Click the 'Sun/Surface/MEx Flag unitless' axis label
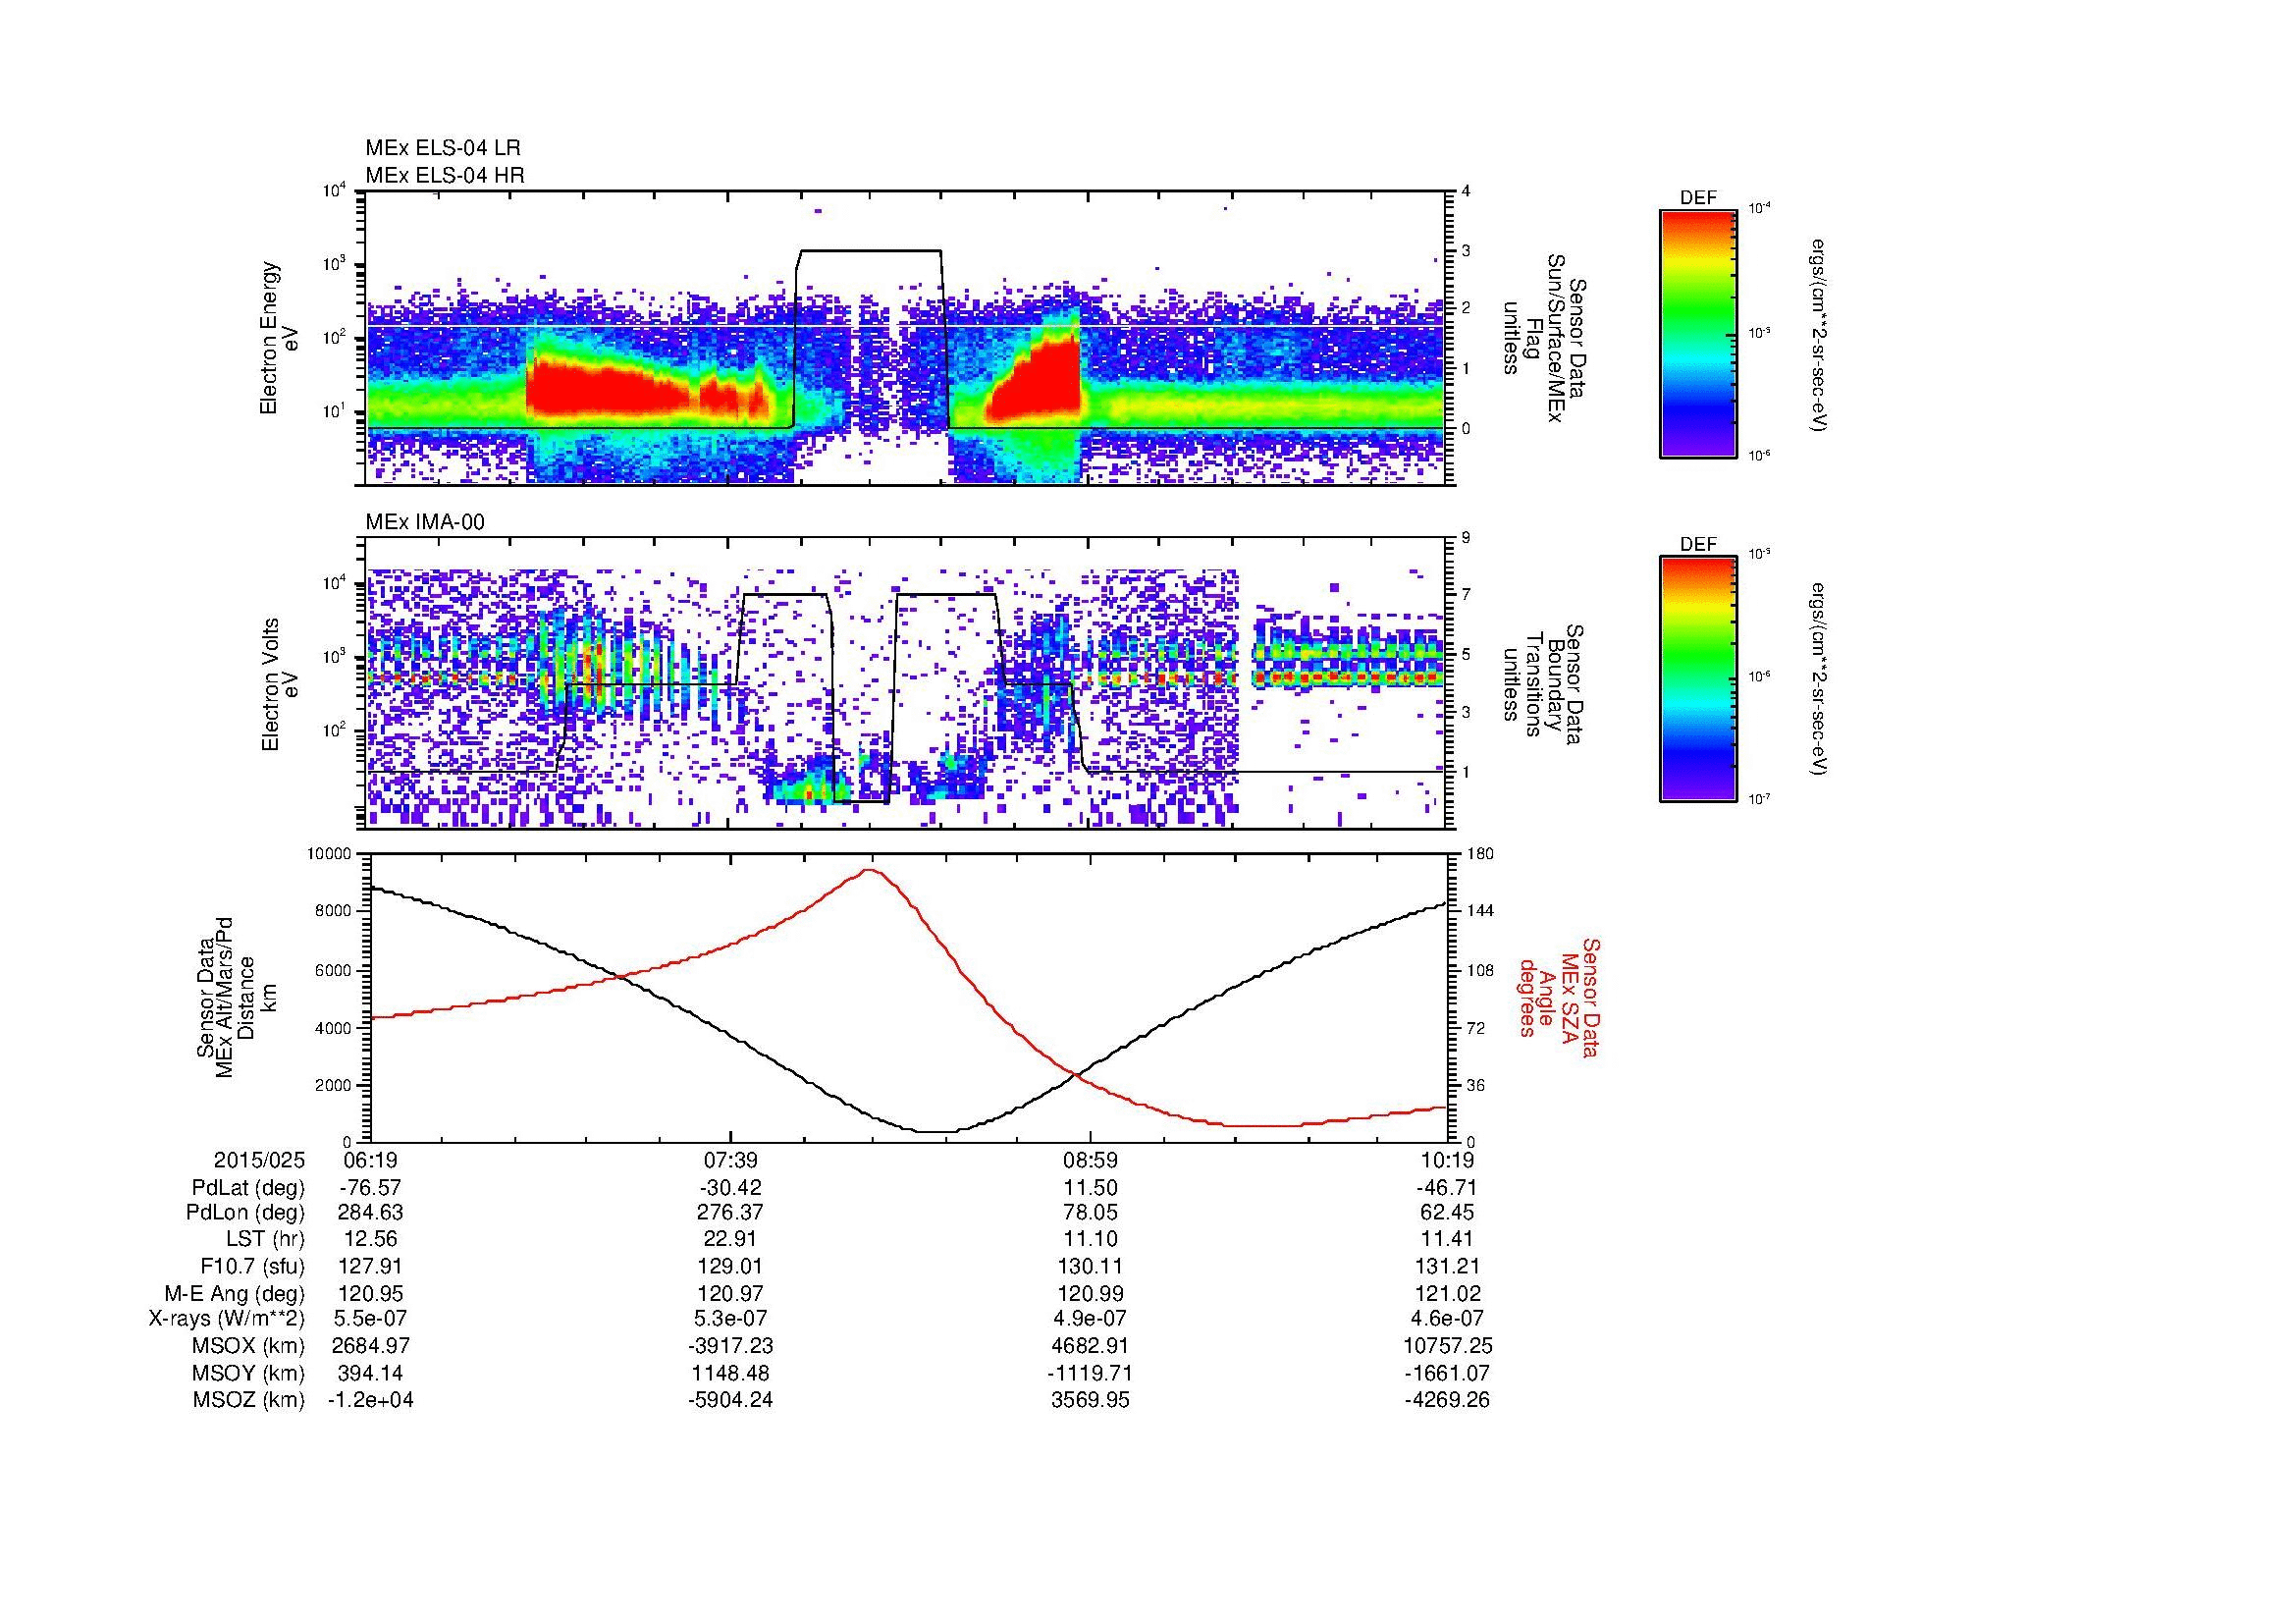The image size is (2296, 1623). pyautogui.click(x=1544, y=339)
